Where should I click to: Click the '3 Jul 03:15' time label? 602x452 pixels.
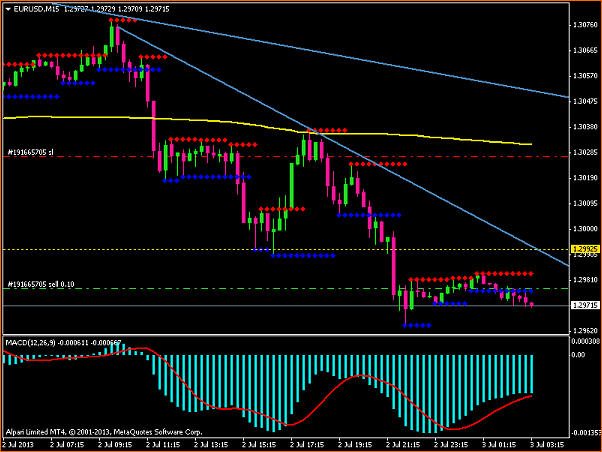[x=547, y=445]
